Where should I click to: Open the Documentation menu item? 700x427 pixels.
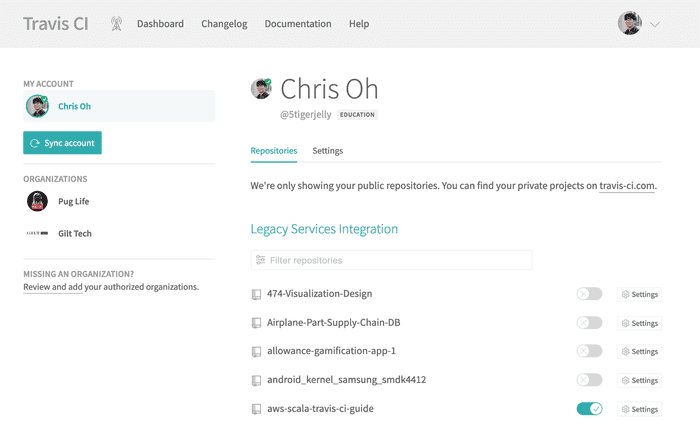[298, 24]
